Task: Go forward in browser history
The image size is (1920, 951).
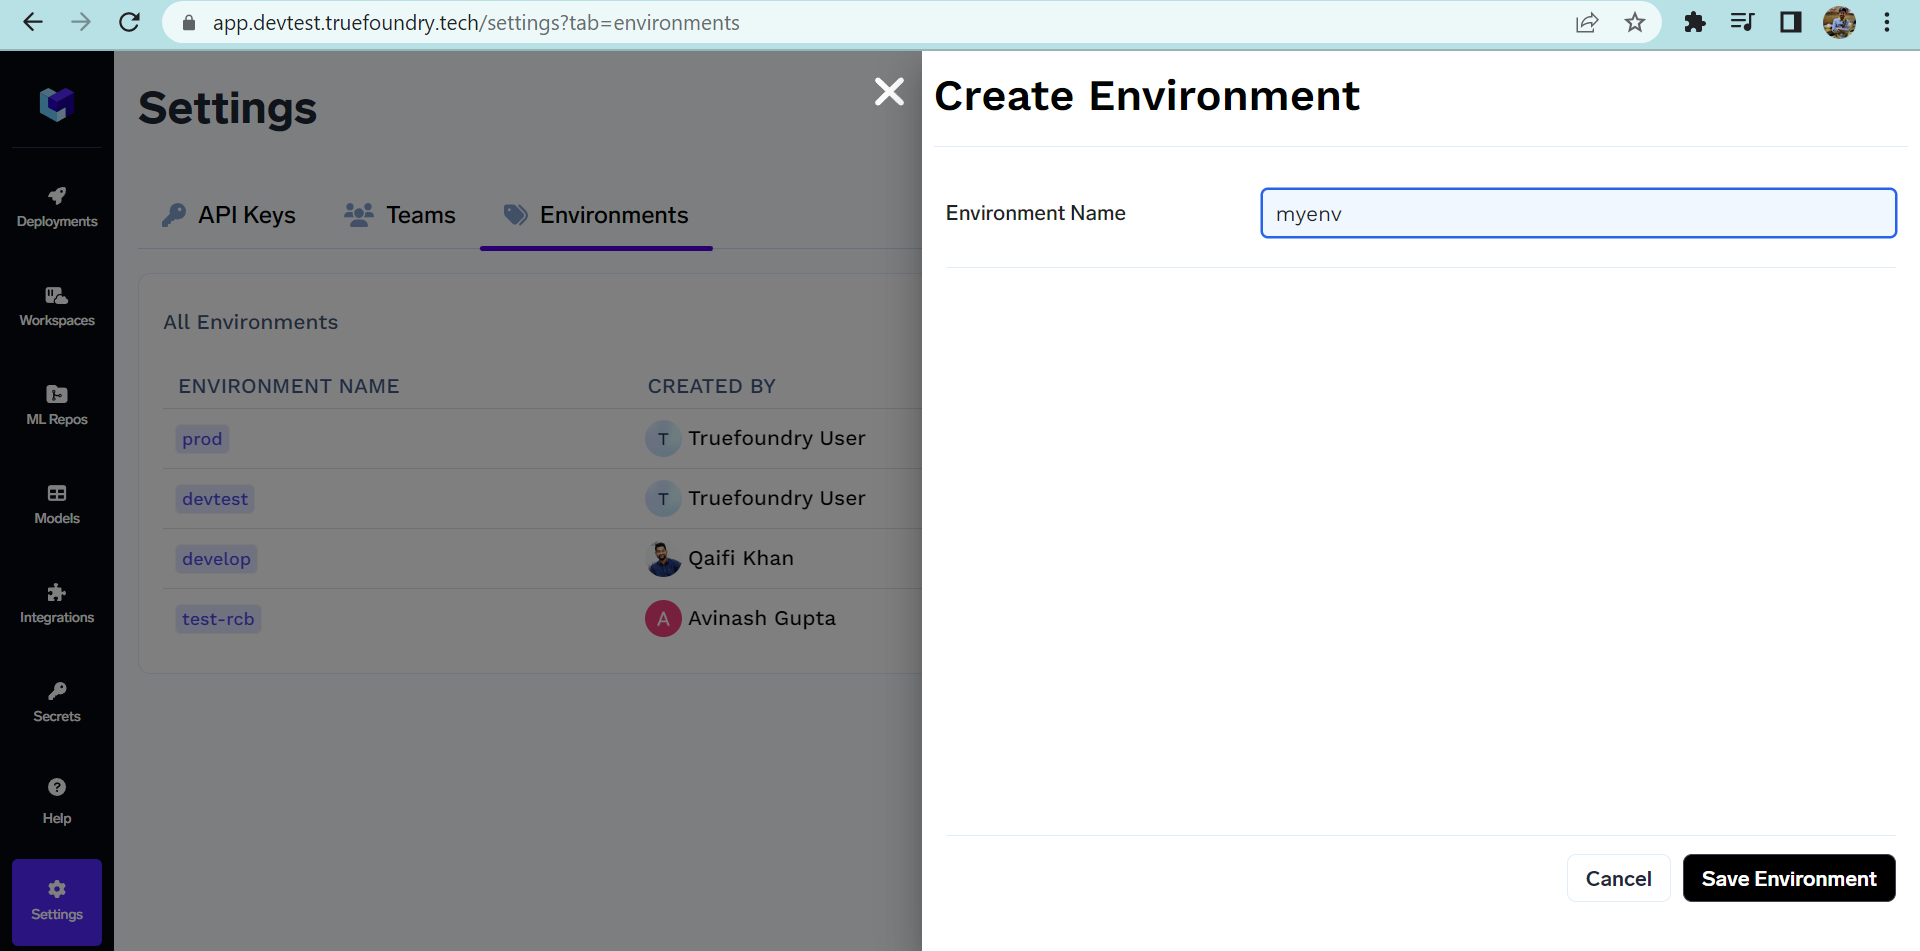Action: click(x=81, y=22)
